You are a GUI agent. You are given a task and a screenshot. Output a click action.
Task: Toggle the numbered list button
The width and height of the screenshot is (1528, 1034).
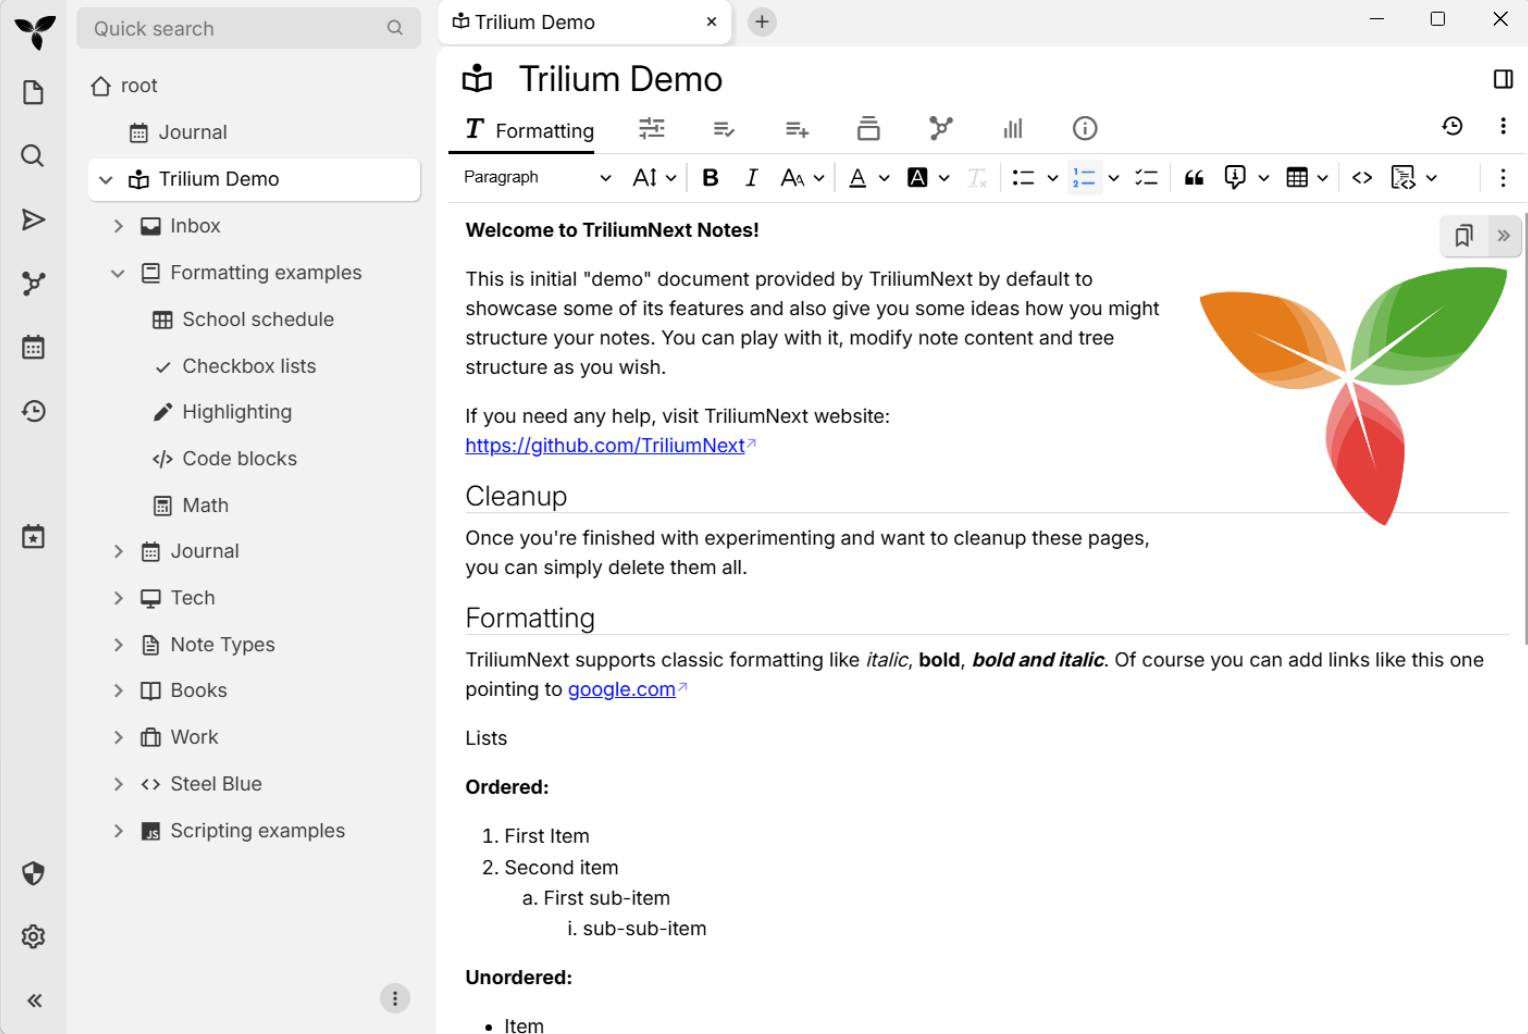tap(1084, 178)
